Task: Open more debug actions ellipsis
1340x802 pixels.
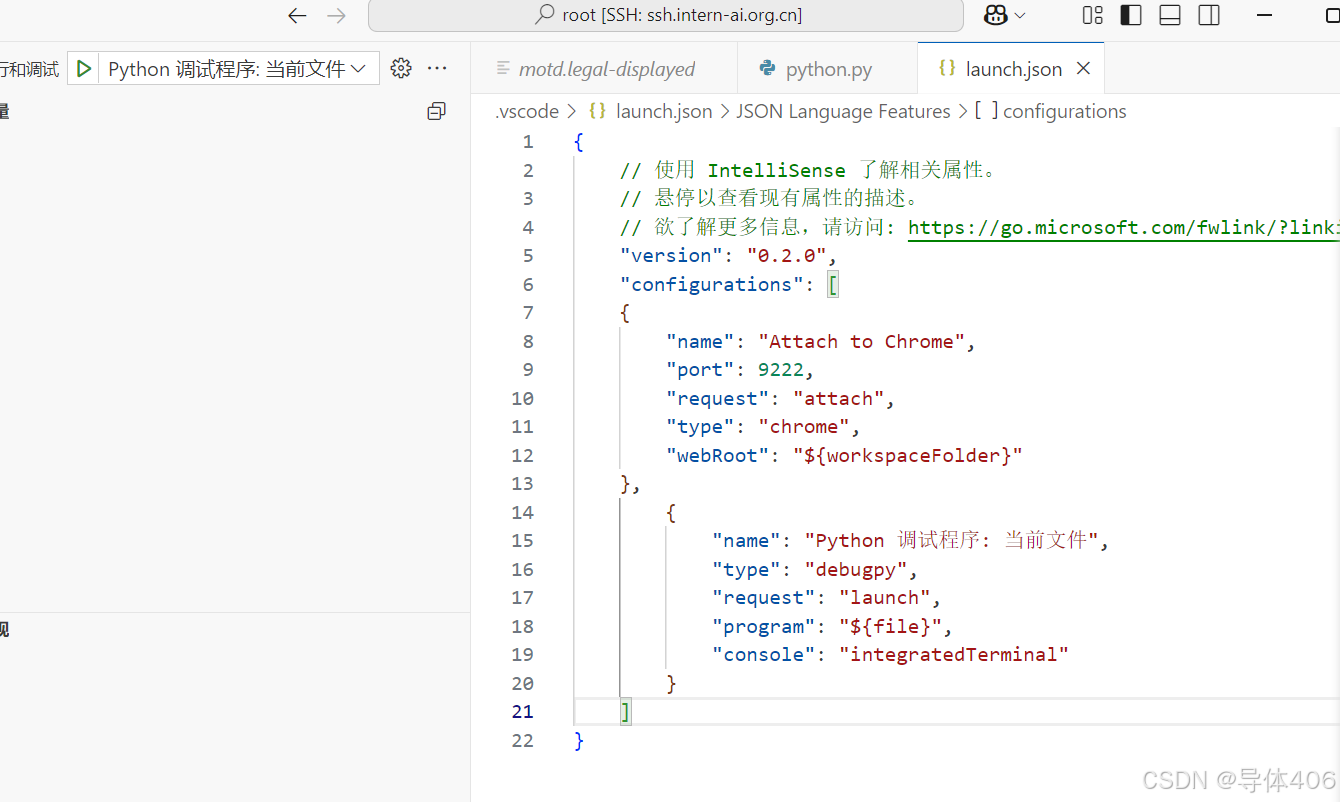Action: tap(437, 68)
